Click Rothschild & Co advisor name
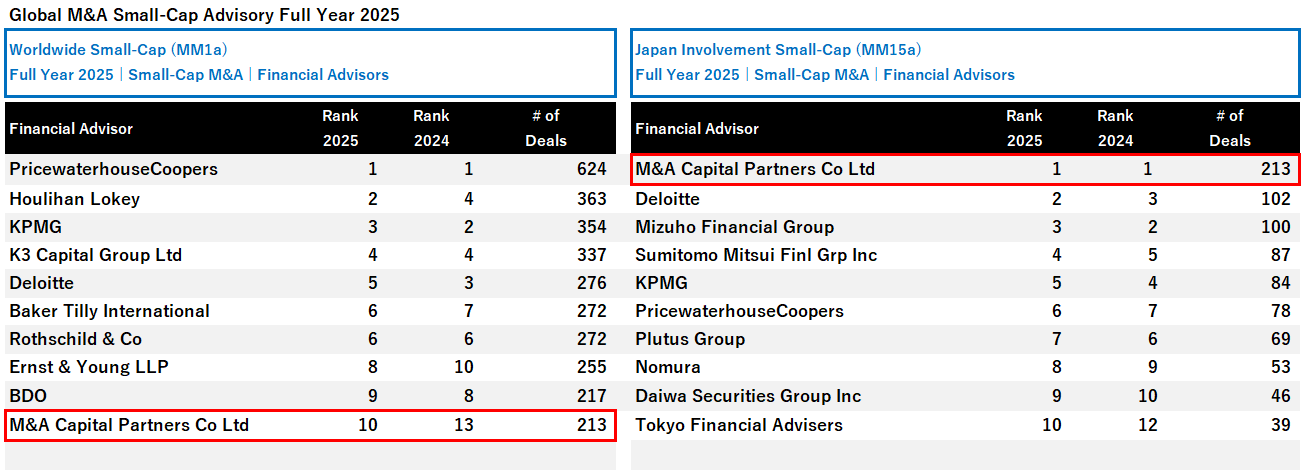 (x=76, y=339)
